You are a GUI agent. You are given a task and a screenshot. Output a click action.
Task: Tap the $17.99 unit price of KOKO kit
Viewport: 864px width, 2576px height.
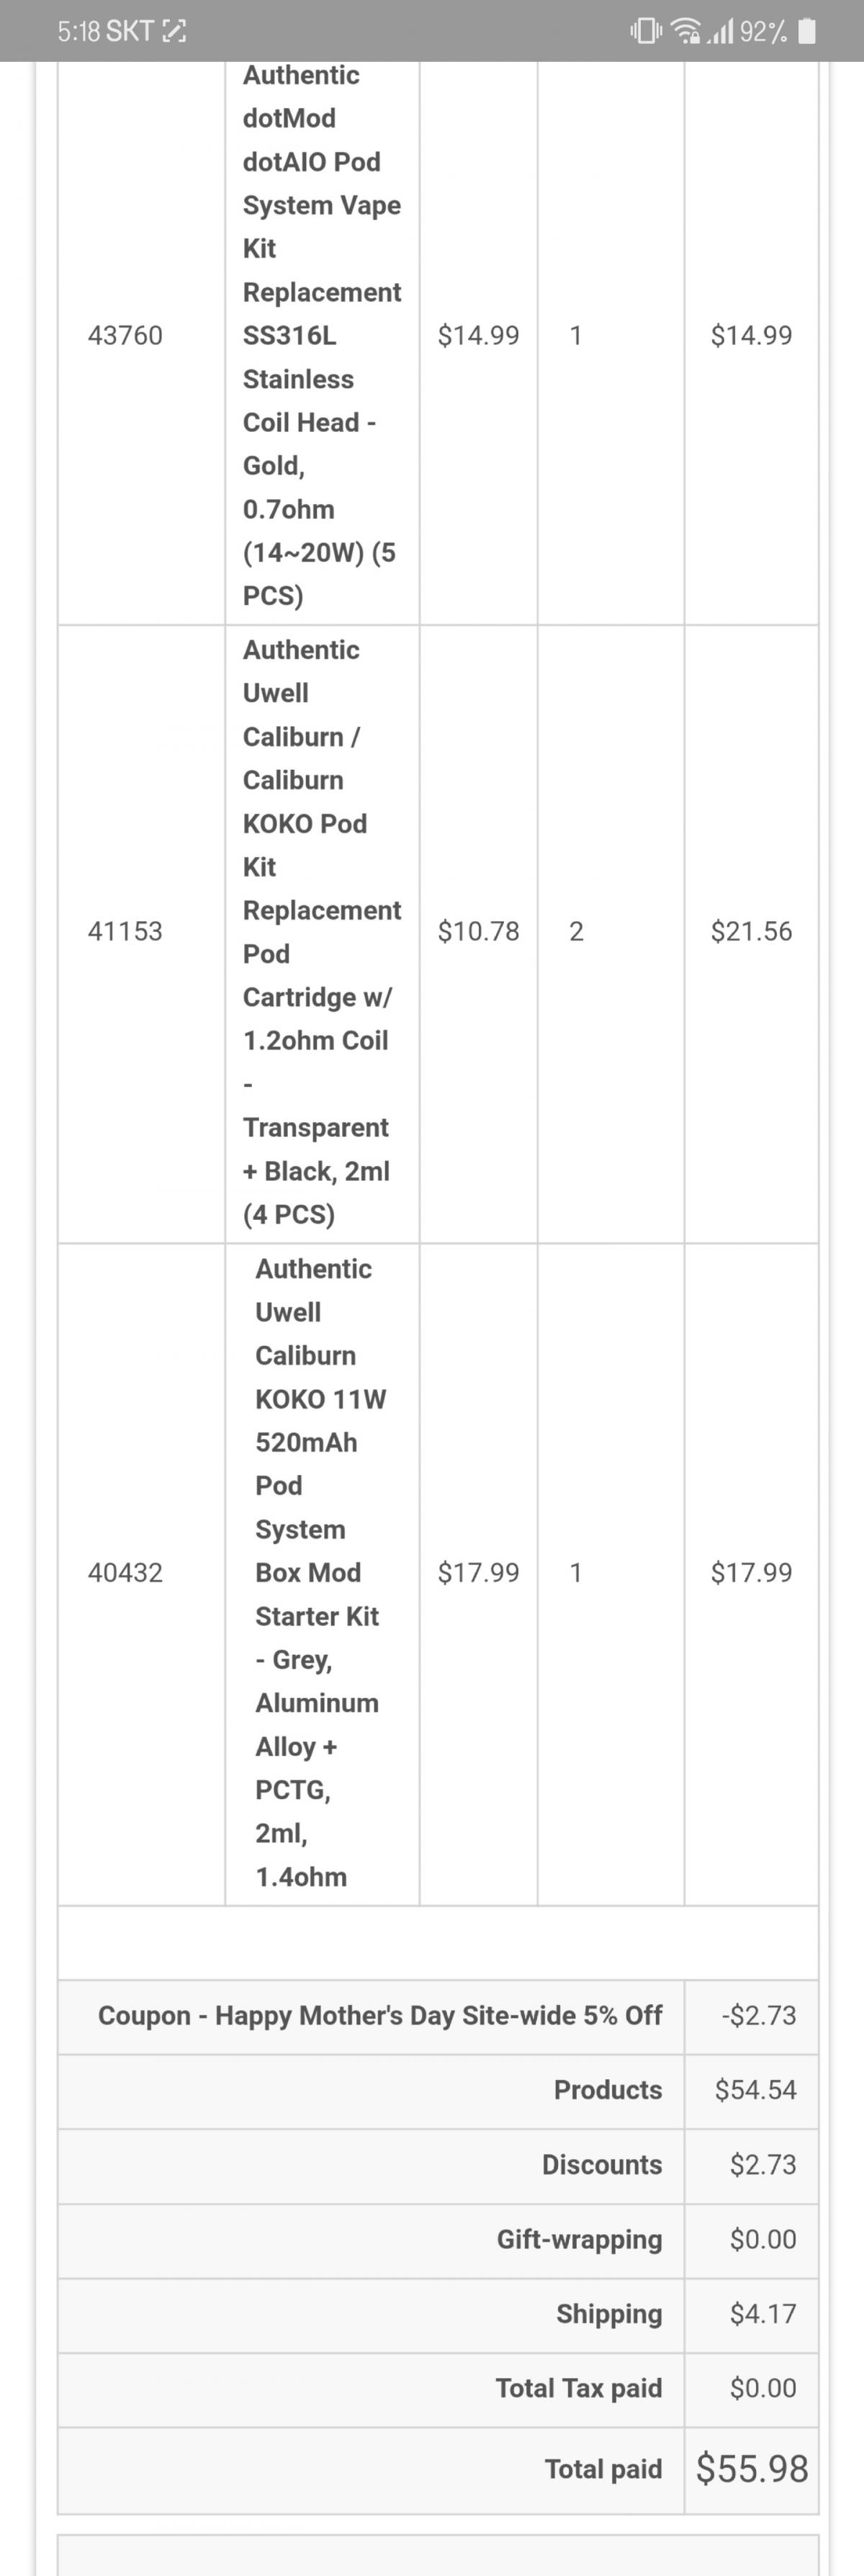pyautogui.click(x=478, y=1572)
